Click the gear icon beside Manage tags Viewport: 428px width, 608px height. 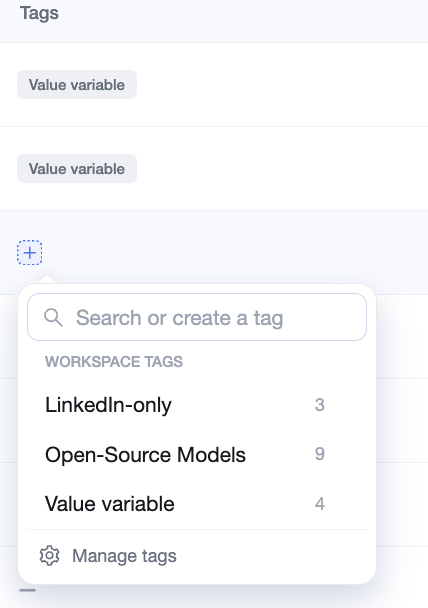(x=49, y=556)
